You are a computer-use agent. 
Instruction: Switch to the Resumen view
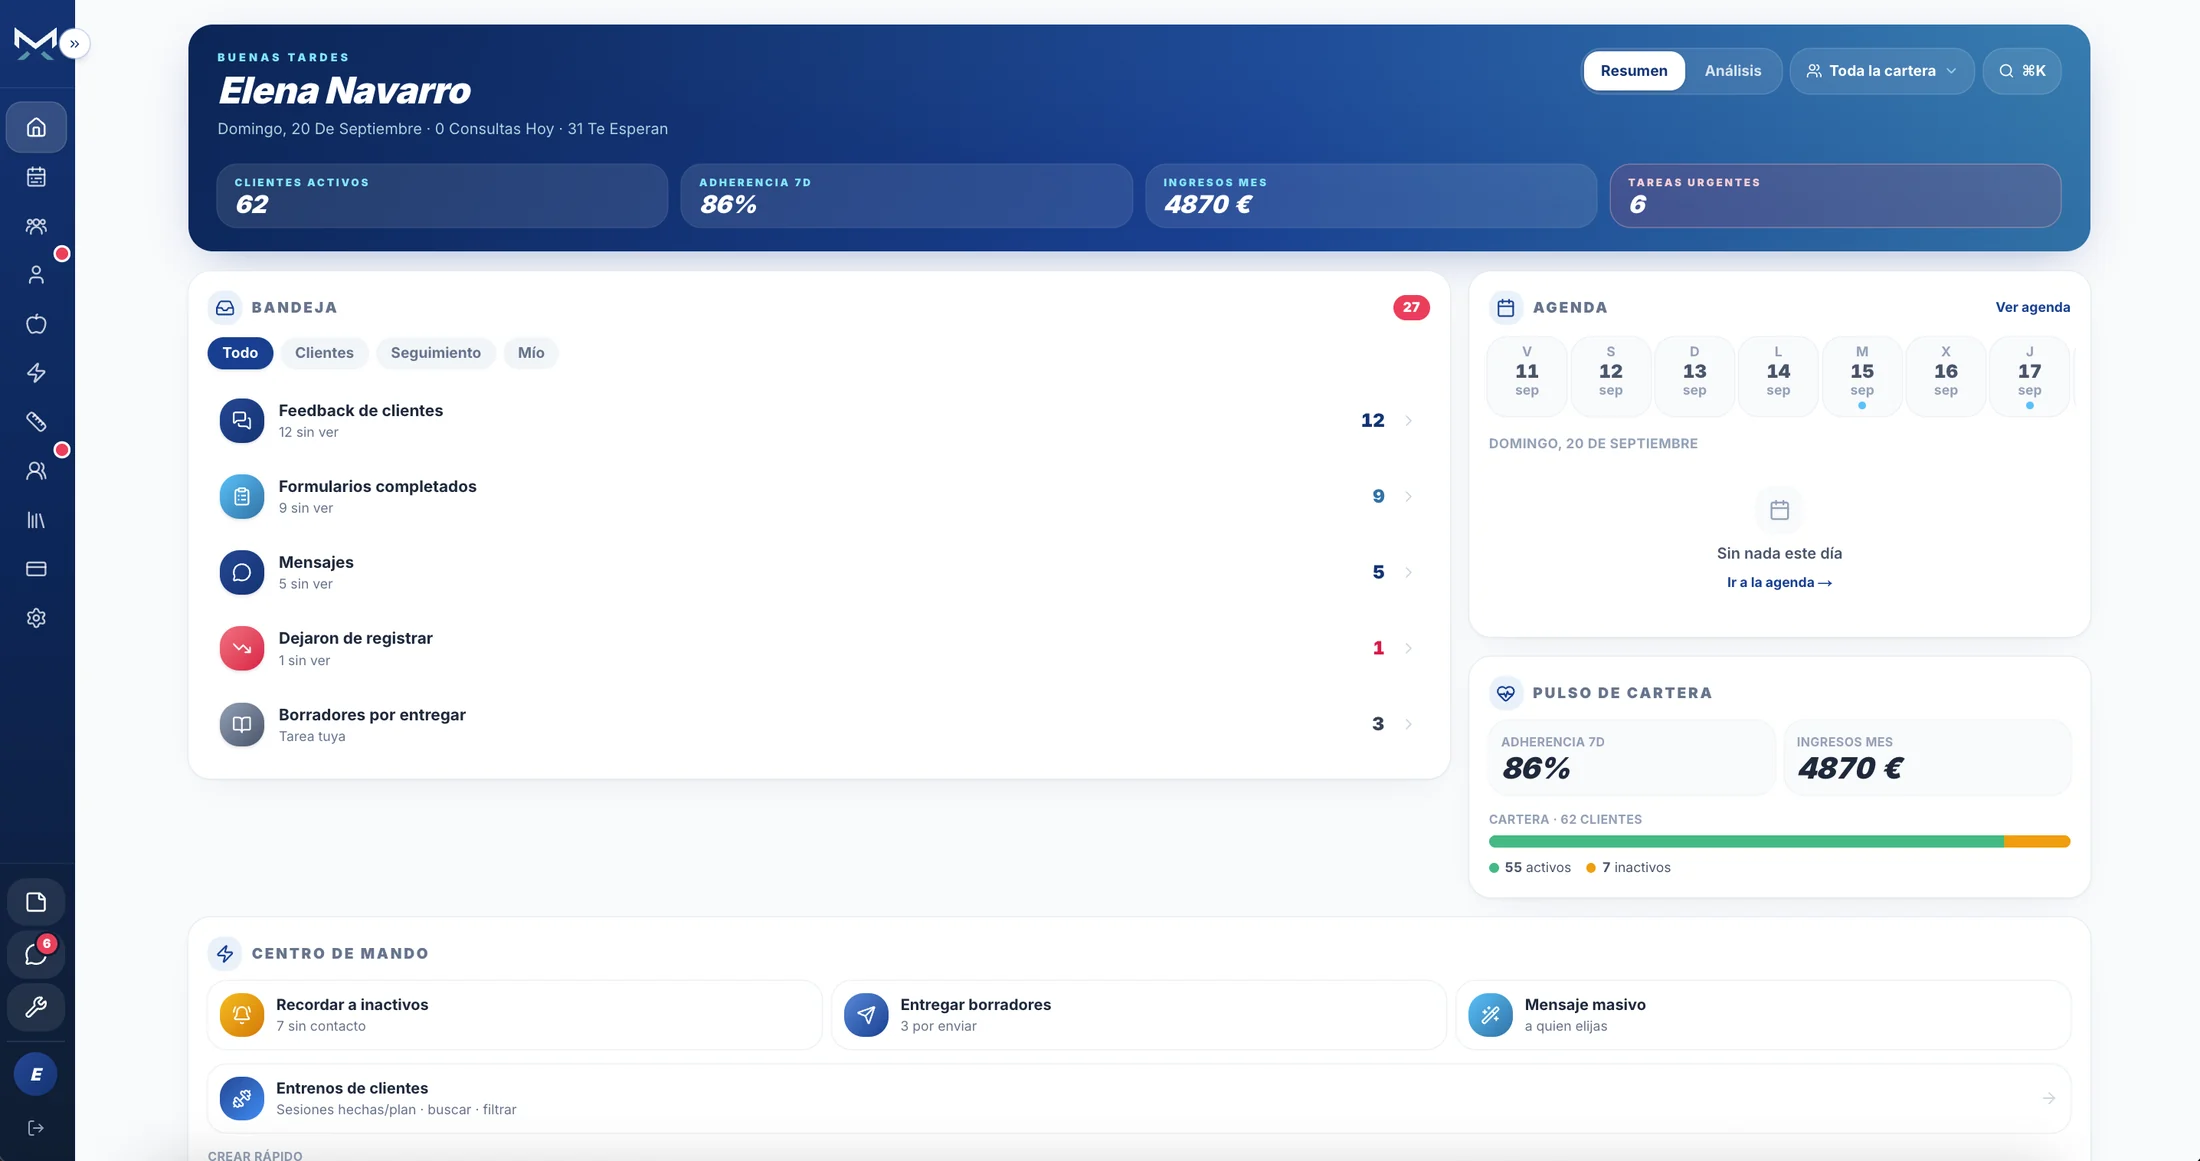tap(1634, 71)
